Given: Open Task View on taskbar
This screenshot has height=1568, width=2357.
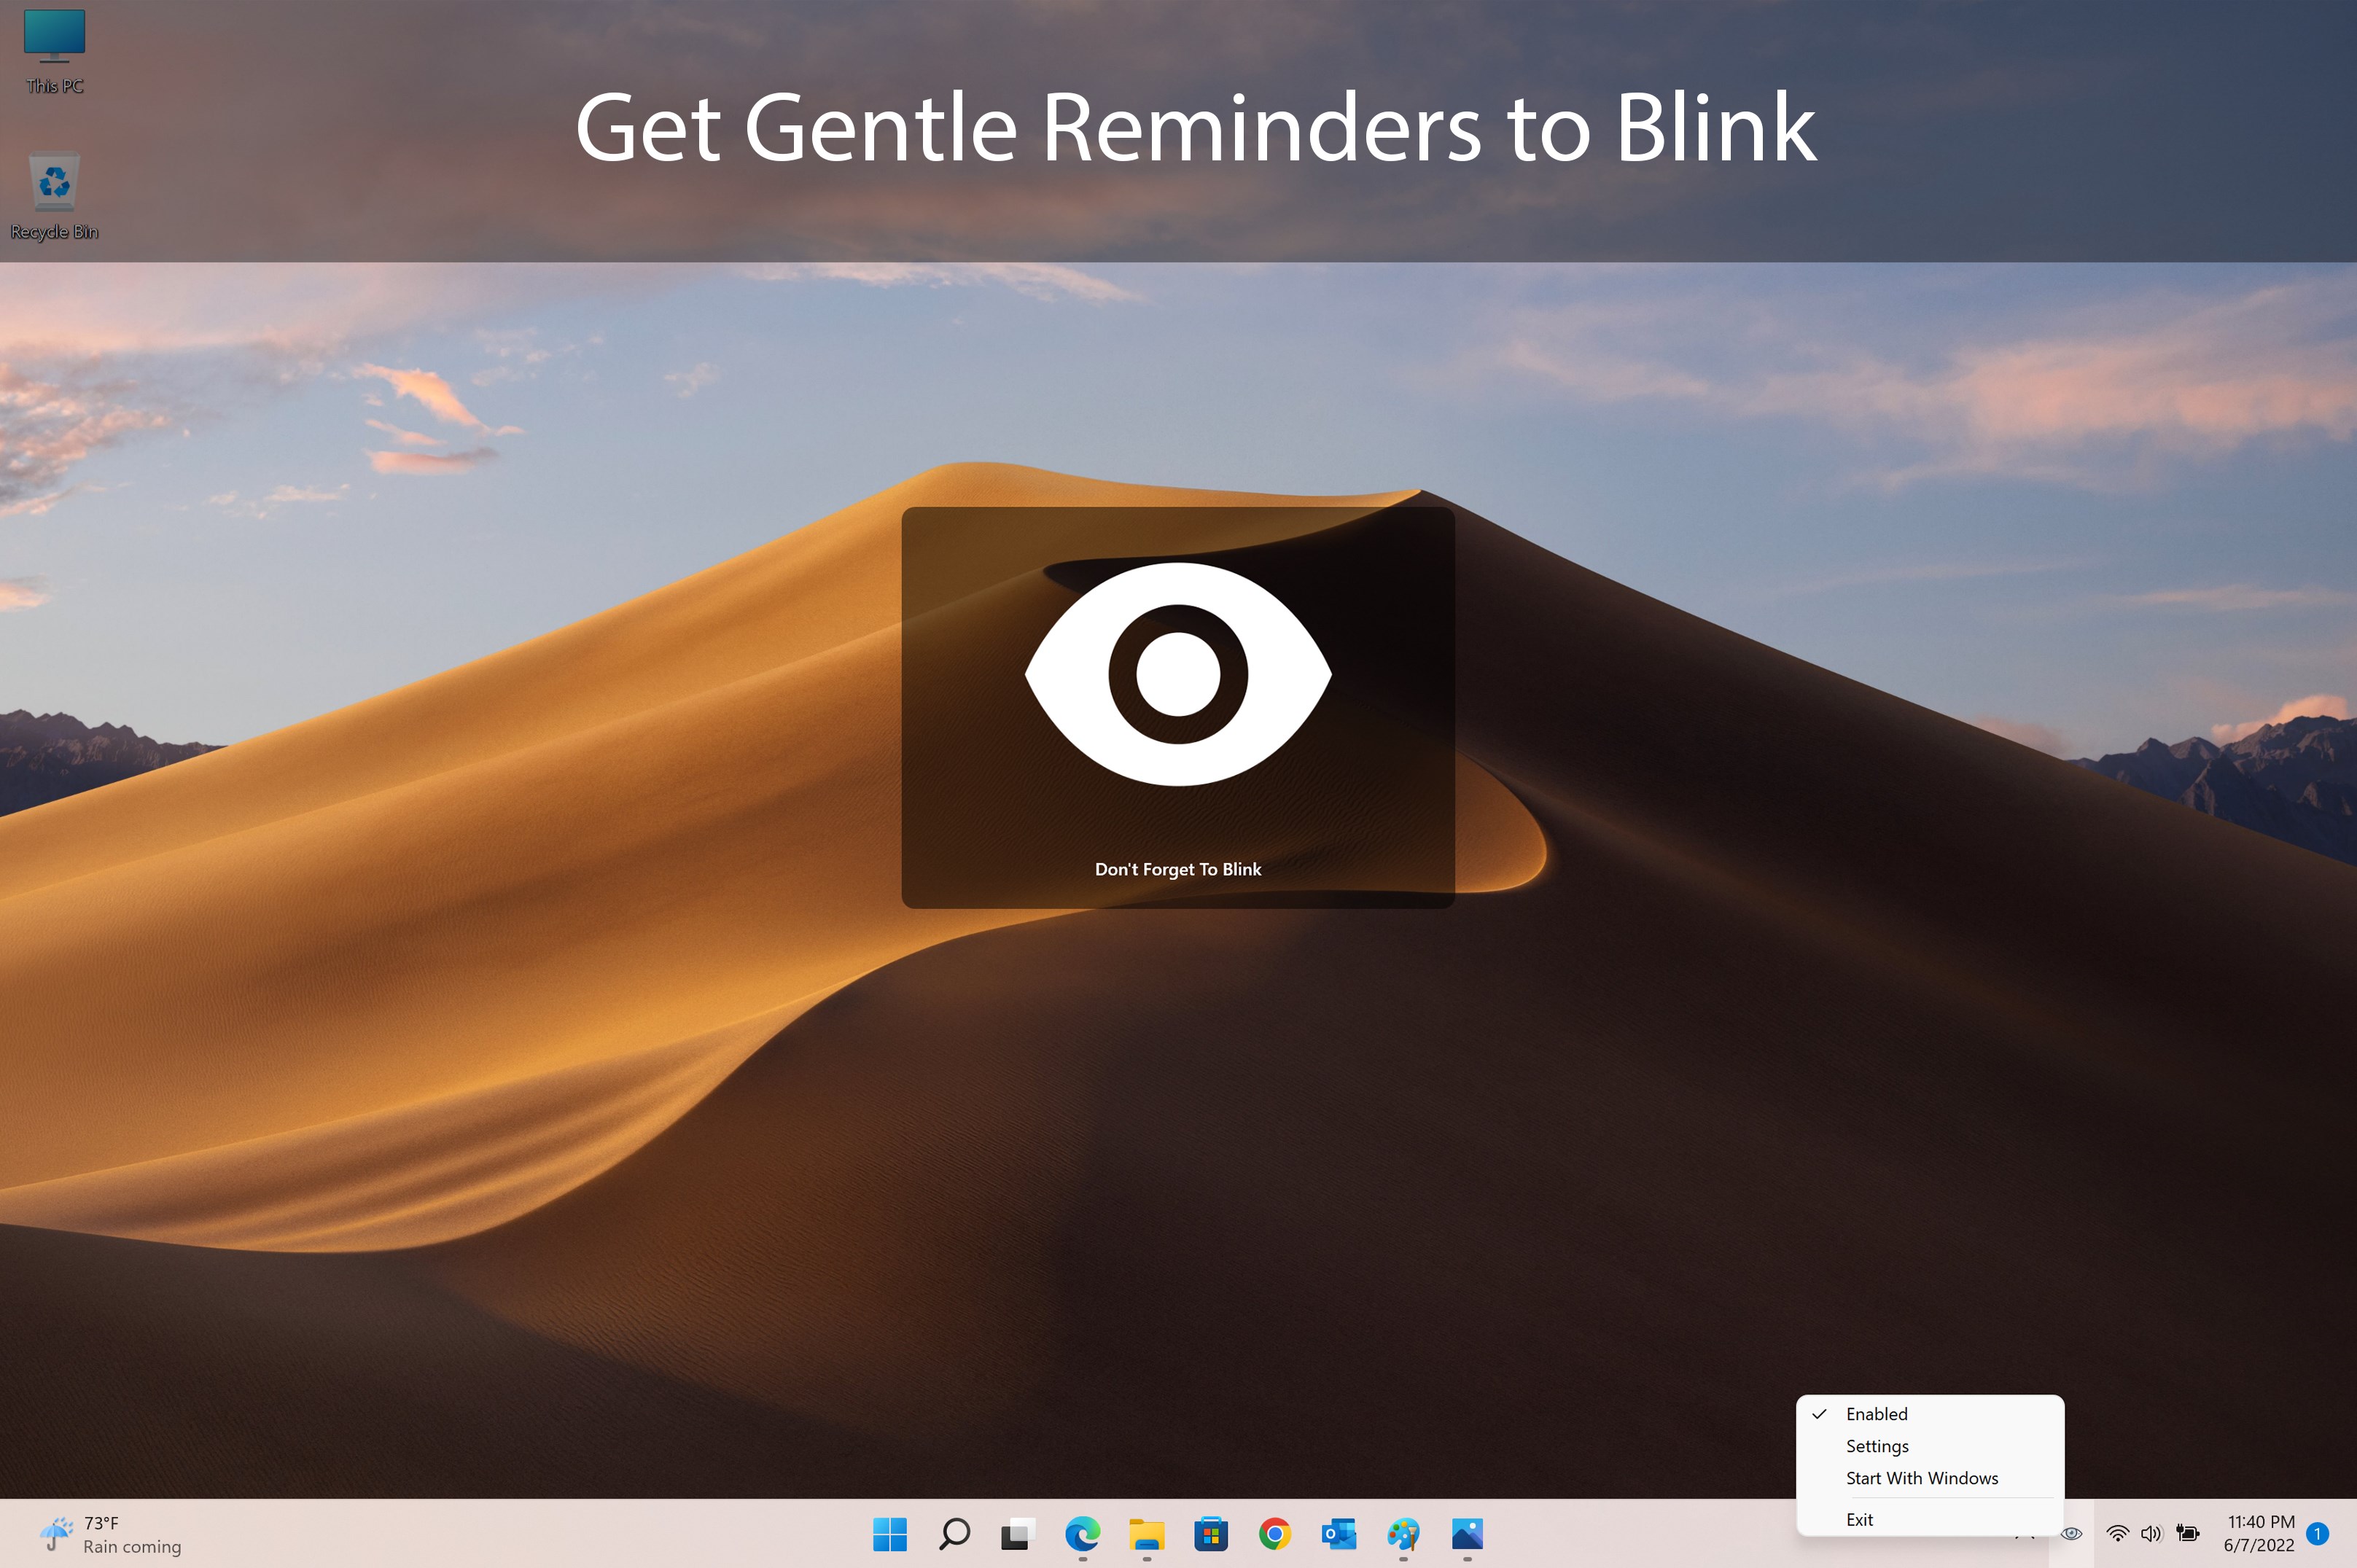Looking at the screenshot, I should pyautogui.click(x=1017, y=1533).
